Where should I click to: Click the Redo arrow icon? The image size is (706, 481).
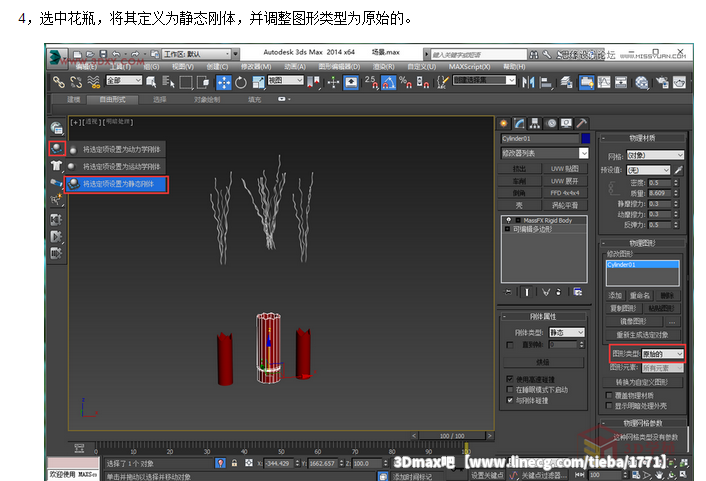(x=134, y=54)
